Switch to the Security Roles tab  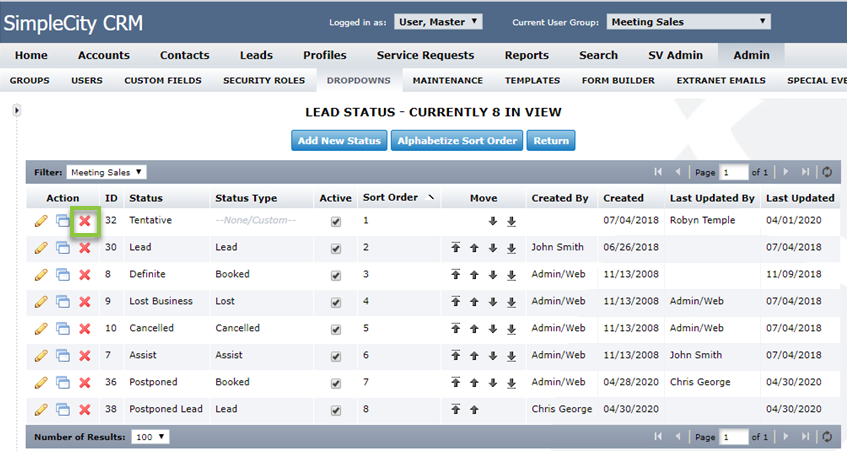click(264, 80)
